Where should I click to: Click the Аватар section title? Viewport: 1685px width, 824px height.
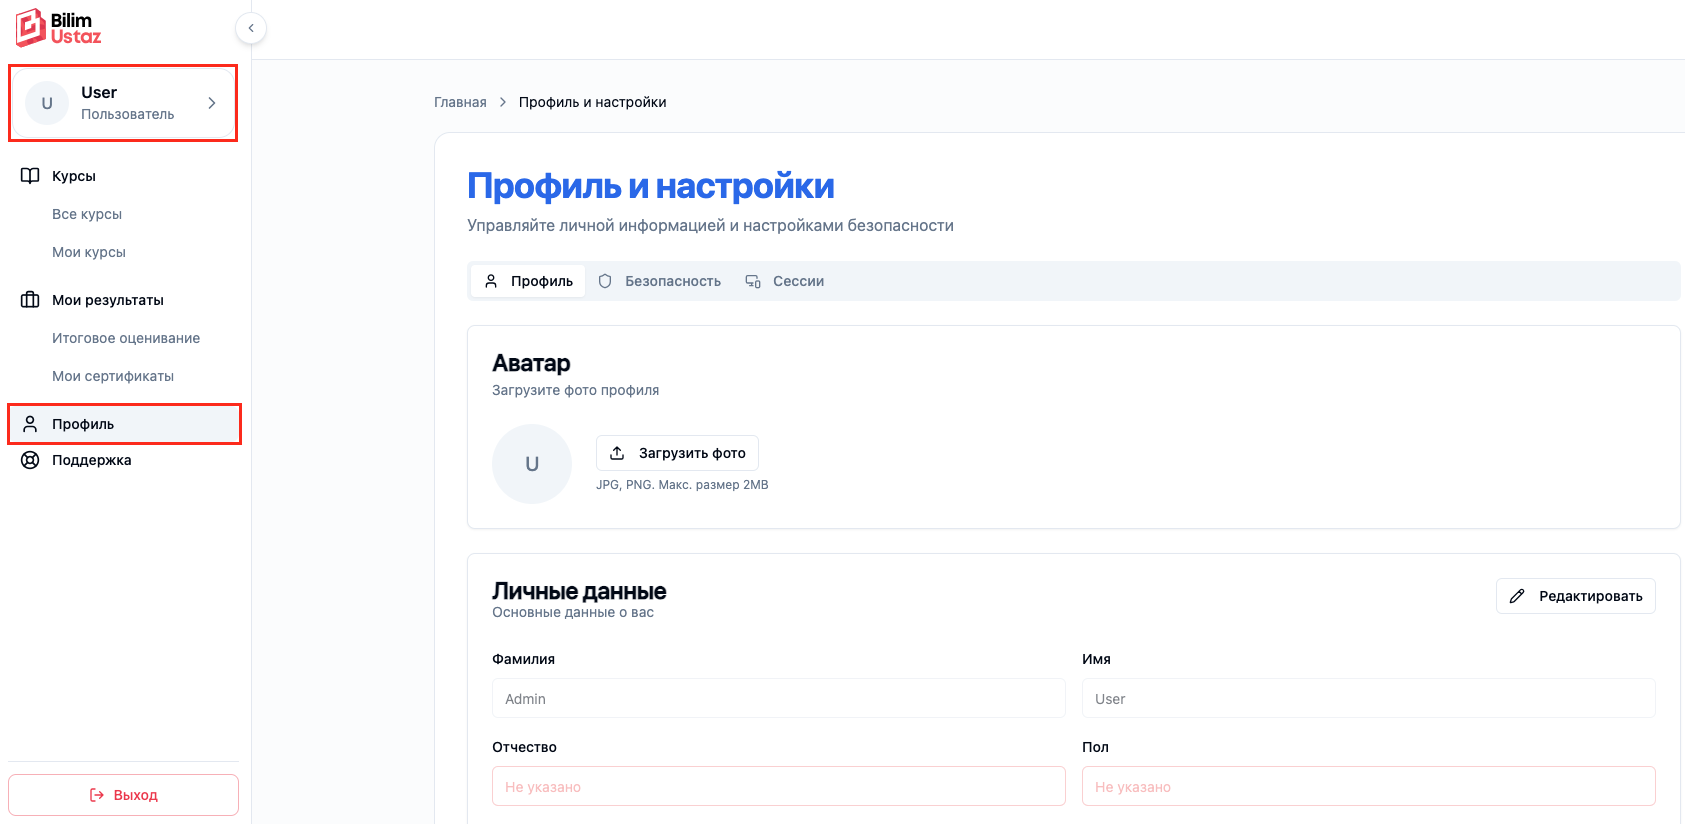coord(531,363)
